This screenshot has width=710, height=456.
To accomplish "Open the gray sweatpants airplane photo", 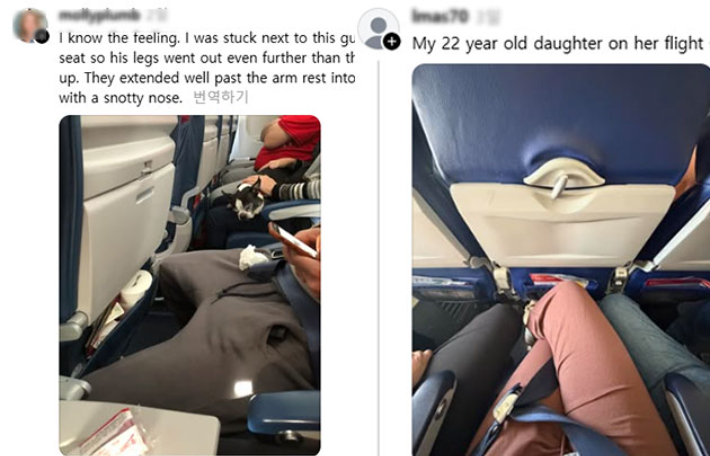I will click(x=190, y=285).
